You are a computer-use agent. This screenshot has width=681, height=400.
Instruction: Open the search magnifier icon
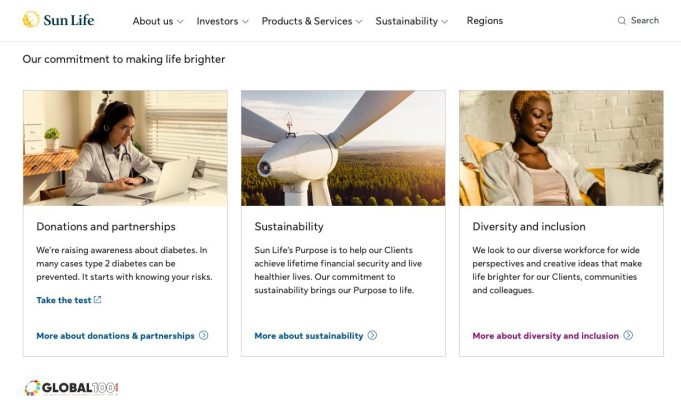click(x=621, y=21)
